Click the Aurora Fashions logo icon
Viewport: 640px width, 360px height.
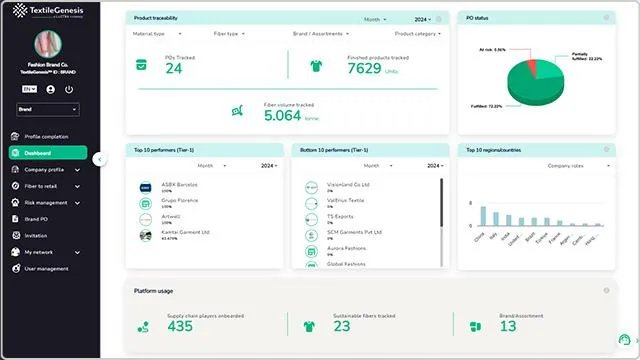pos(311,251)
